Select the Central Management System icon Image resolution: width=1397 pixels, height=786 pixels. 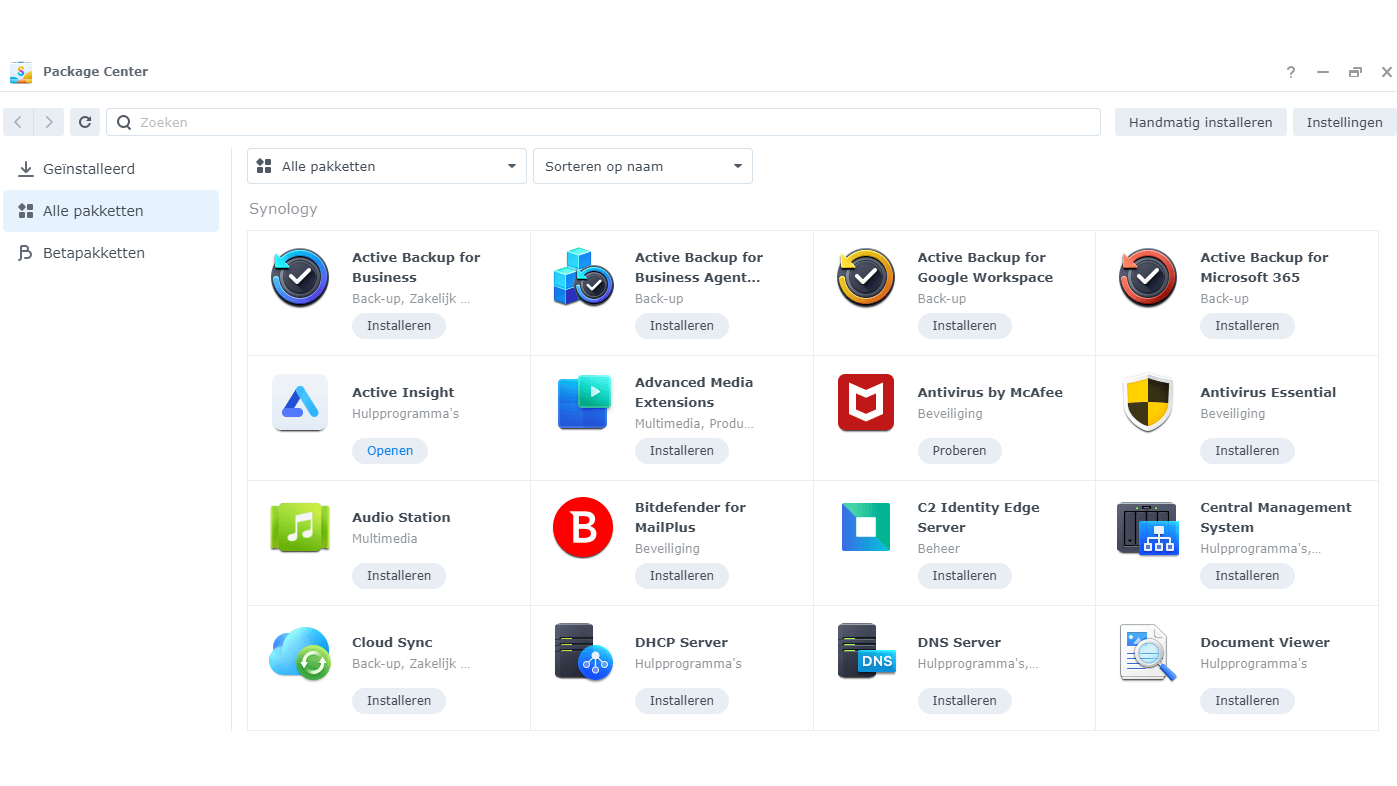click(1148, 528)
